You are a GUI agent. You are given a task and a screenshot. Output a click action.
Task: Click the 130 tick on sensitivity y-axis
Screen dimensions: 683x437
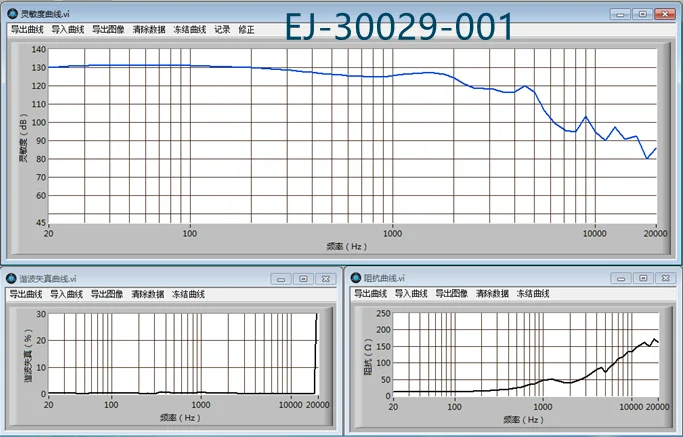(39, 68)
